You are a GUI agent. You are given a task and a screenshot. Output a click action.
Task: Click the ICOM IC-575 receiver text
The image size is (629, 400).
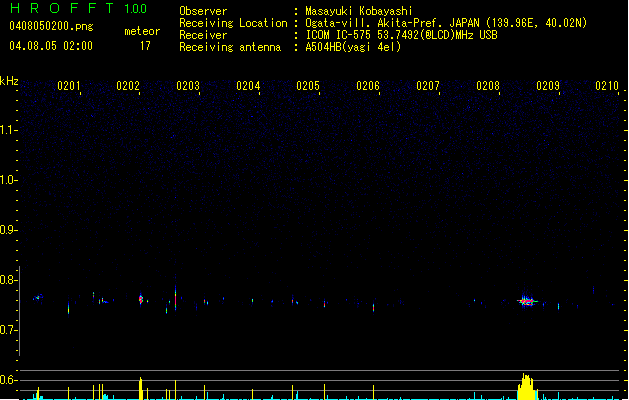tap(401, 35)
